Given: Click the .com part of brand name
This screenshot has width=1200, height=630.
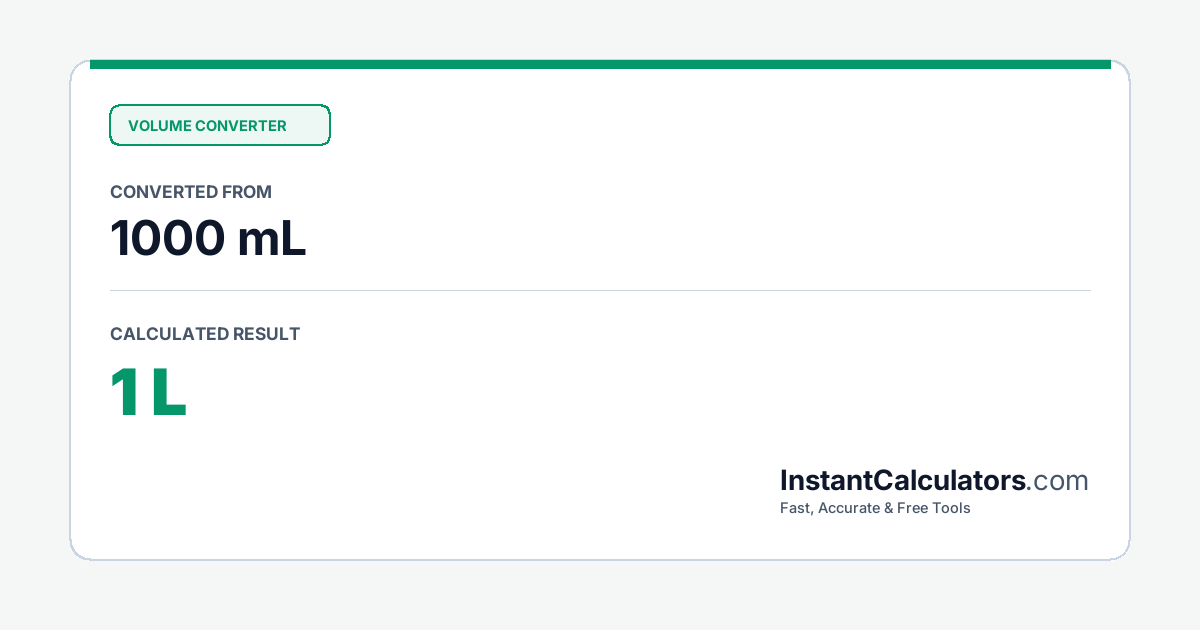Looking at the screenshot, I should point(1058,481).
